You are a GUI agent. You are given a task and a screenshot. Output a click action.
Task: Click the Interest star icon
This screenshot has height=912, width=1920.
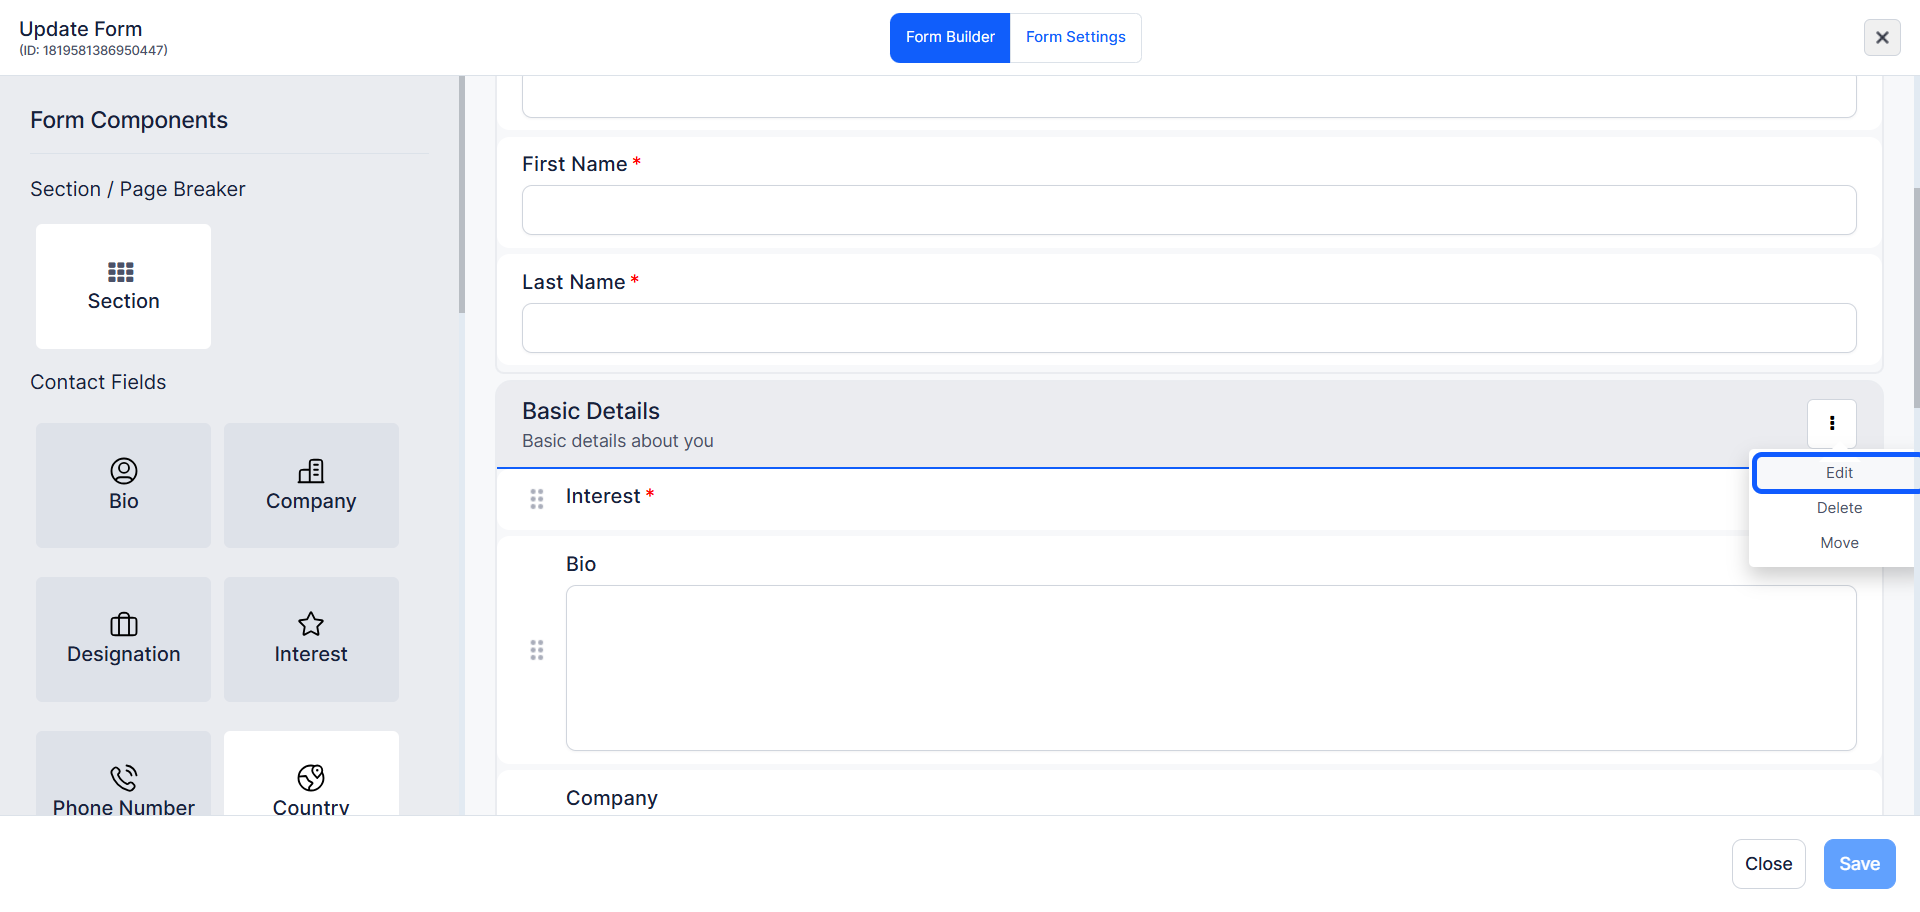311,624
